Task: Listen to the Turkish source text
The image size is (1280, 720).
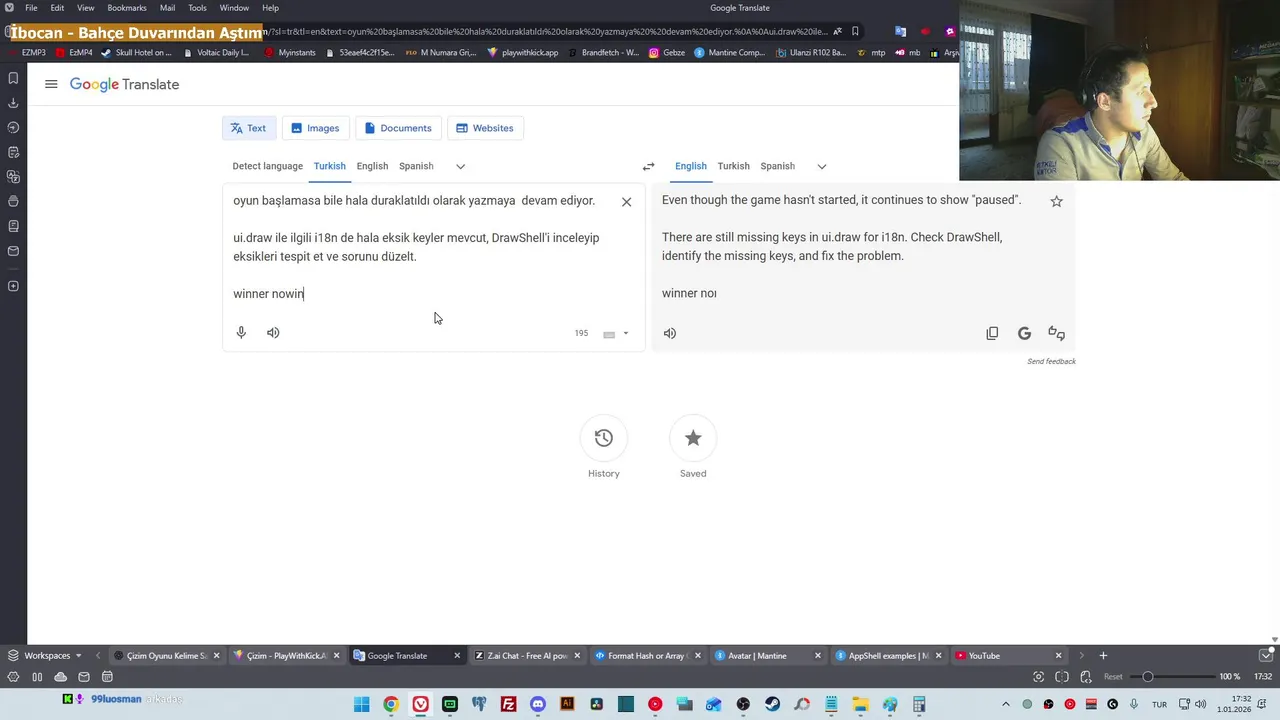Action: pyautogui.click(x=273, y=332)
